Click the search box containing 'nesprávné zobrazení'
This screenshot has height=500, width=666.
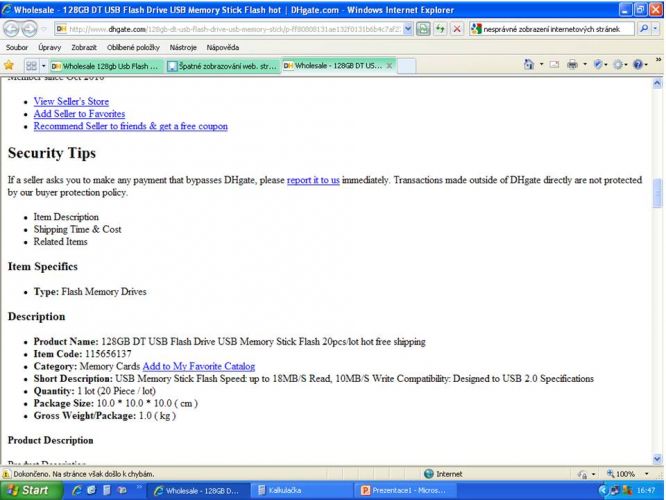(x=552, y=29)
